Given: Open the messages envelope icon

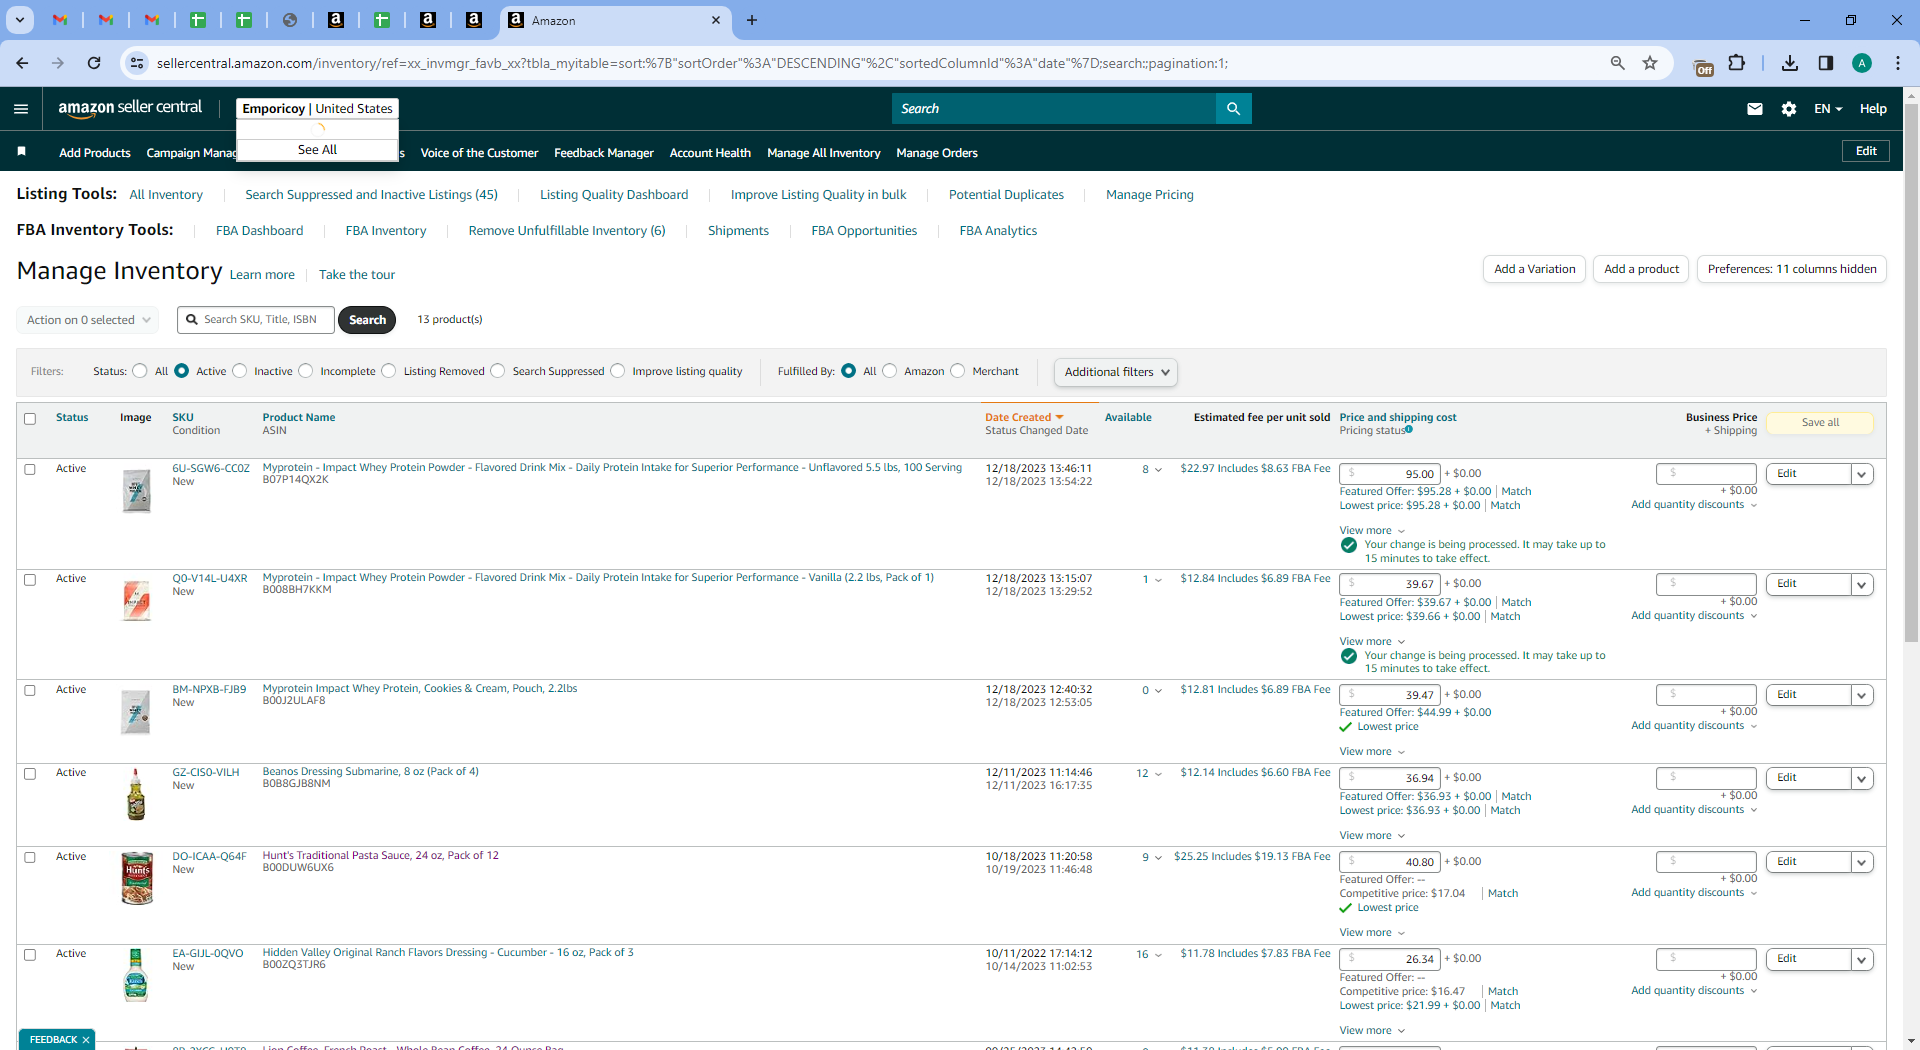Looking at the screenshot, I should coord(1754,109).
